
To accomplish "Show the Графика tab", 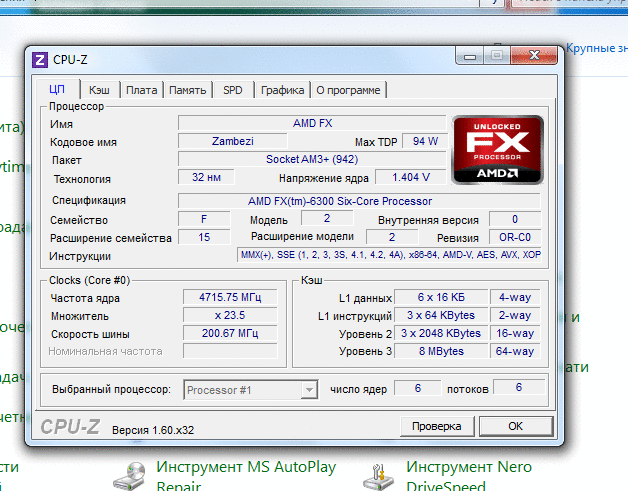I will [x=282, y=90].
